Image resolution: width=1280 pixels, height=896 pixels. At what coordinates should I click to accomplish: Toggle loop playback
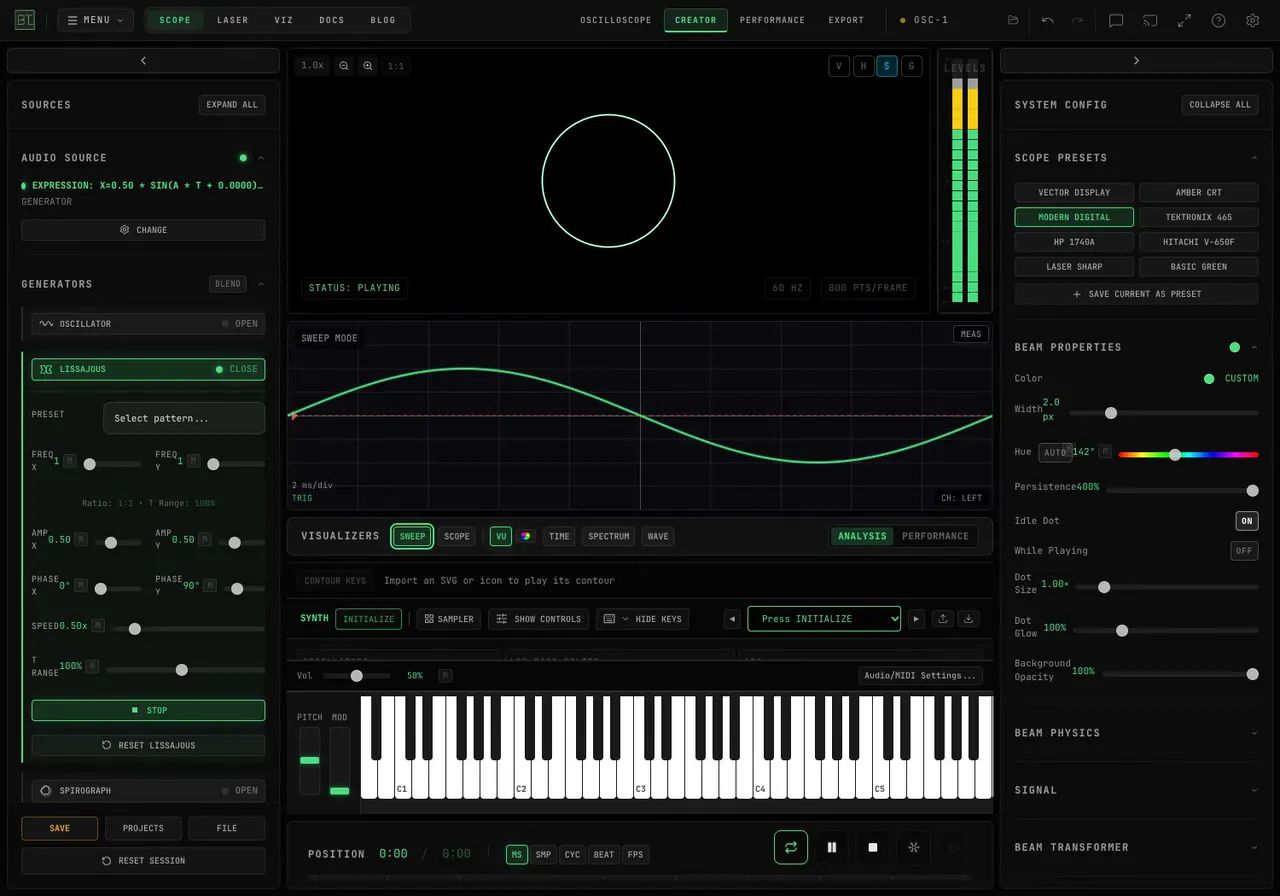coord(791,847)
